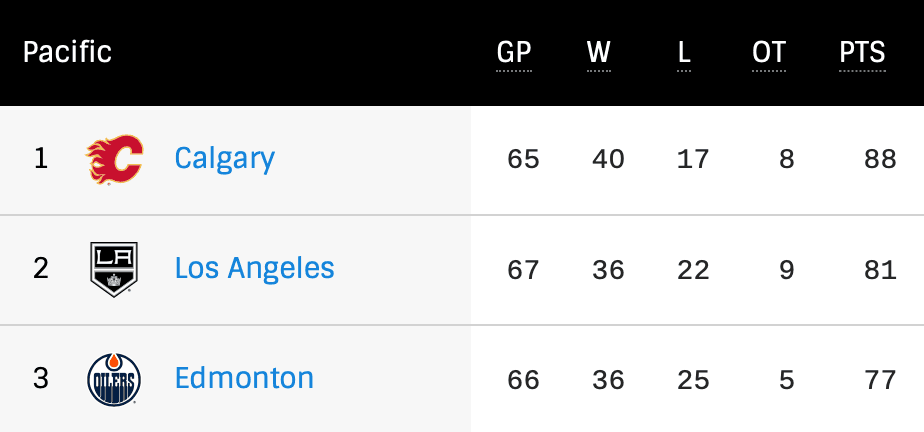924x432 pixels.
Task: Open the Los Angeles team link
Action: 254,269
